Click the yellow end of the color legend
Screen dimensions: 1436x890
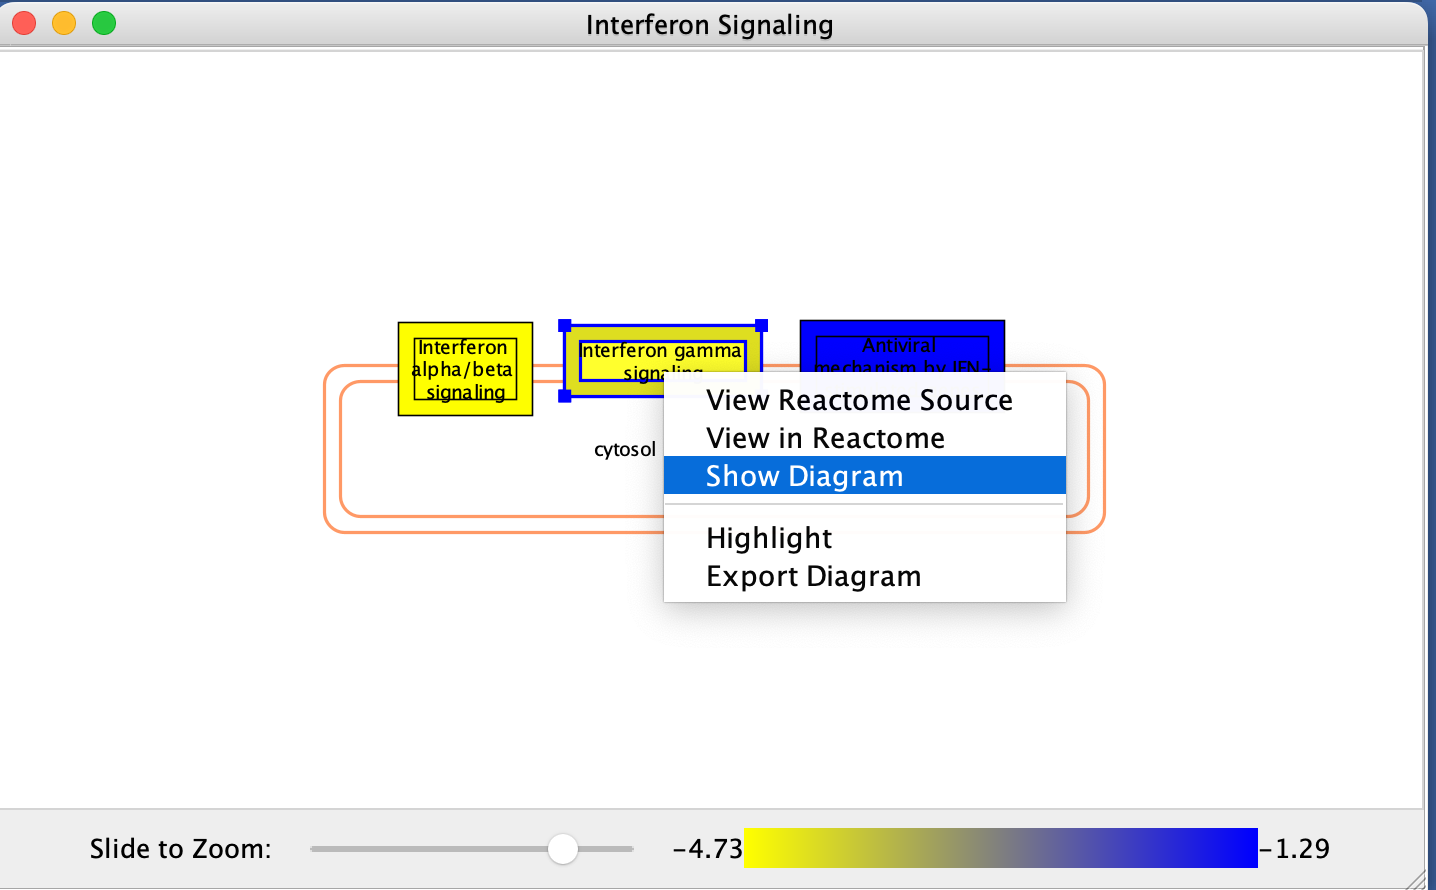(x=770, y=848)
